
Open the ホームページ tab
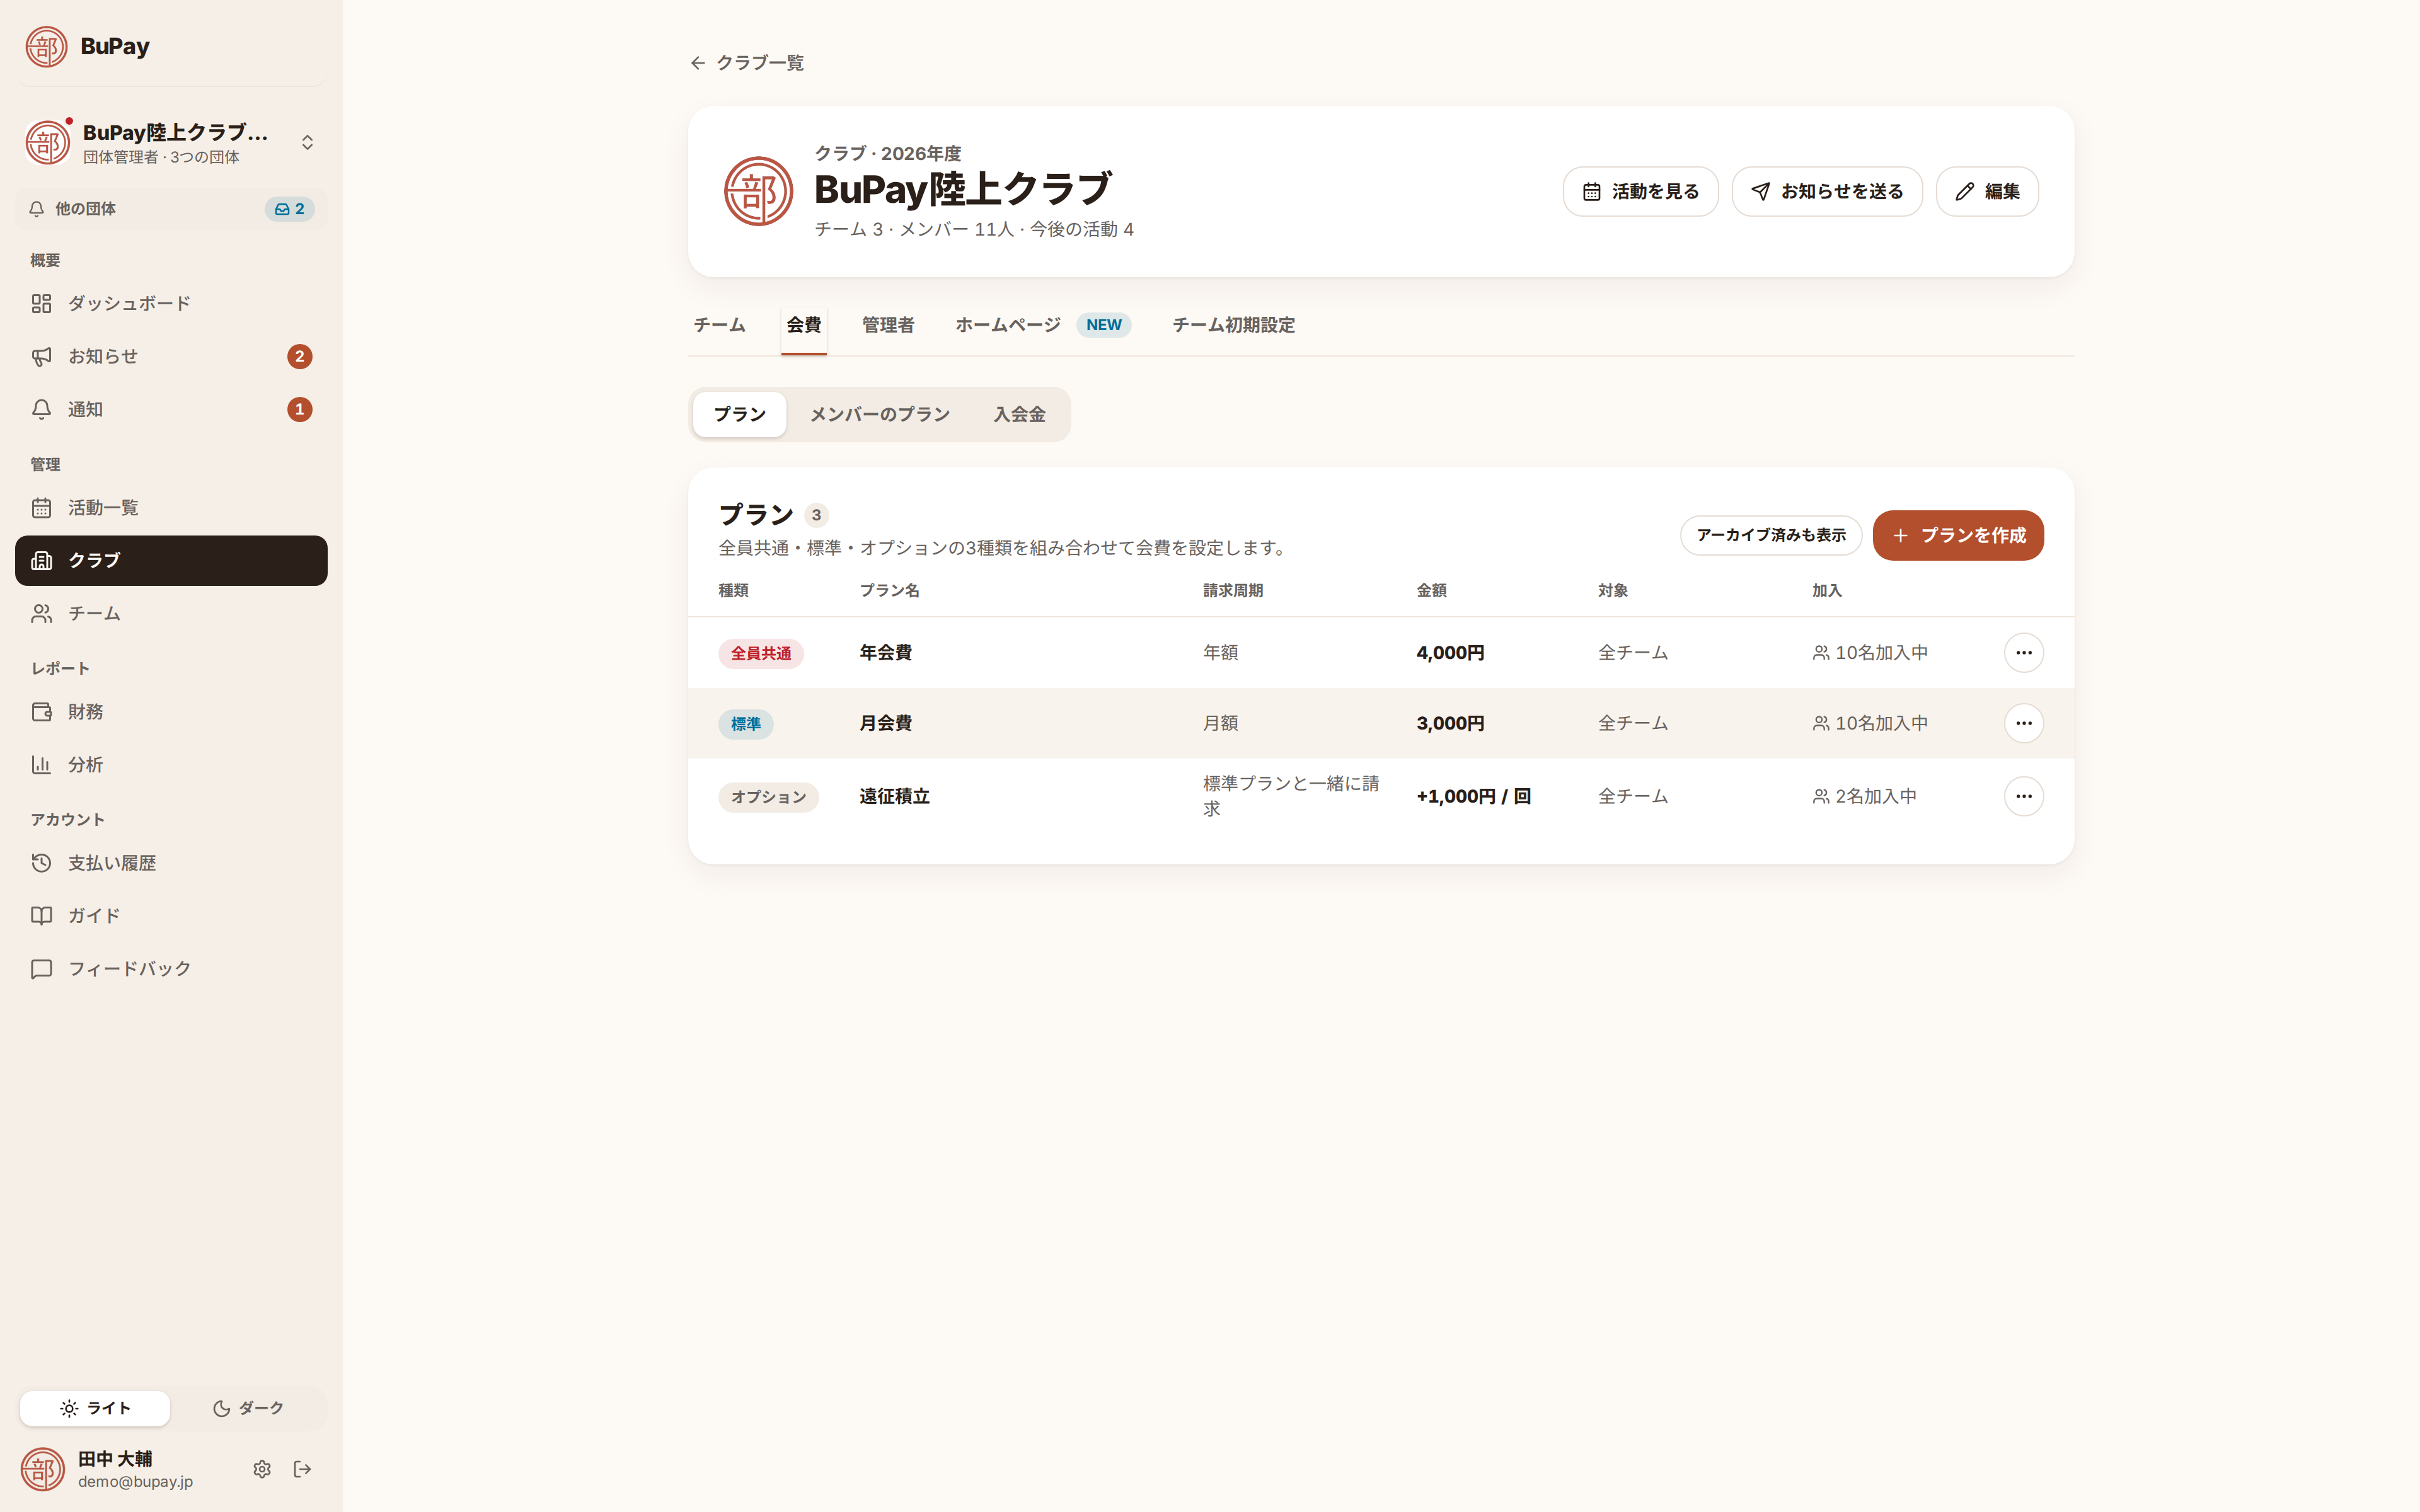point(1042,325)
